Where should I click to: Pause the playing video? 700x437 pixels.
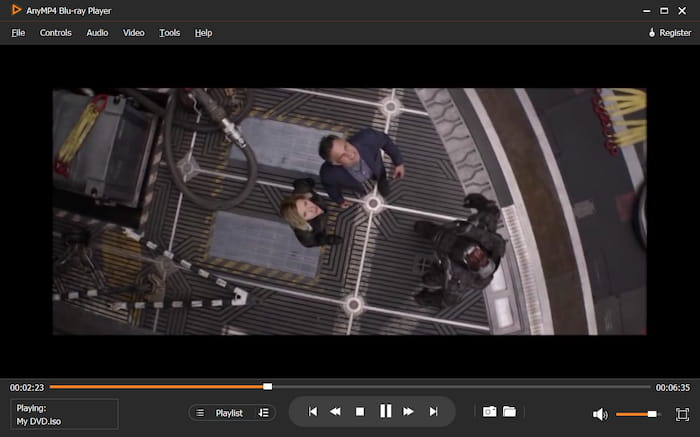385,411
